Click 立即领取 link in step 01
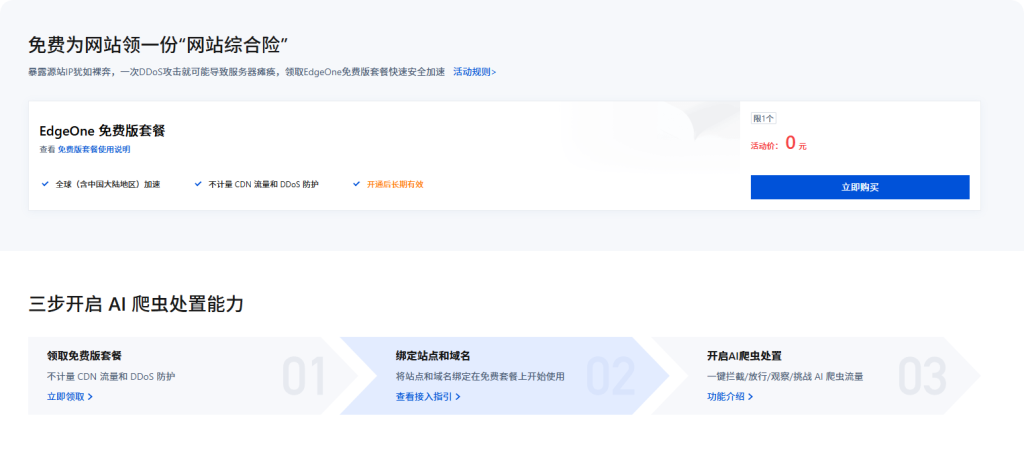1024x455 pixels. [70, 396]
